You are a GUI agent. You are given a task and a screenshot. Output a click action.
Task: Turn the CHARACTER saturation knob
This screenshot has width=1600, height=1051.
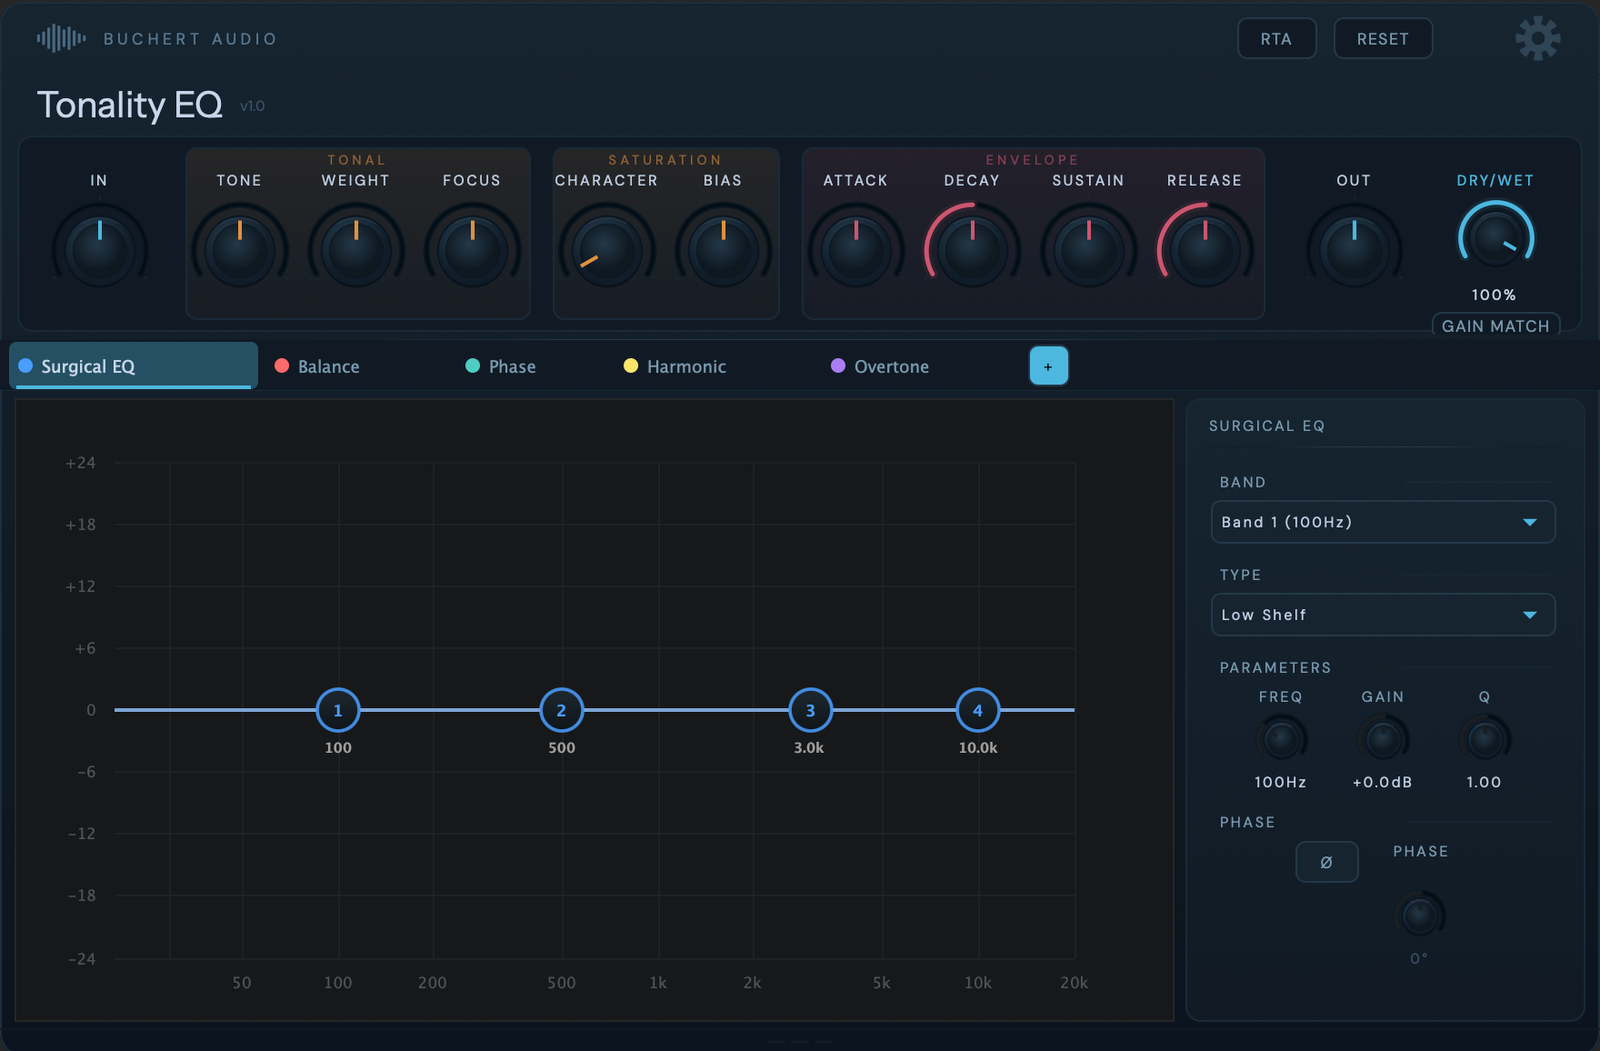click(606, 248)
